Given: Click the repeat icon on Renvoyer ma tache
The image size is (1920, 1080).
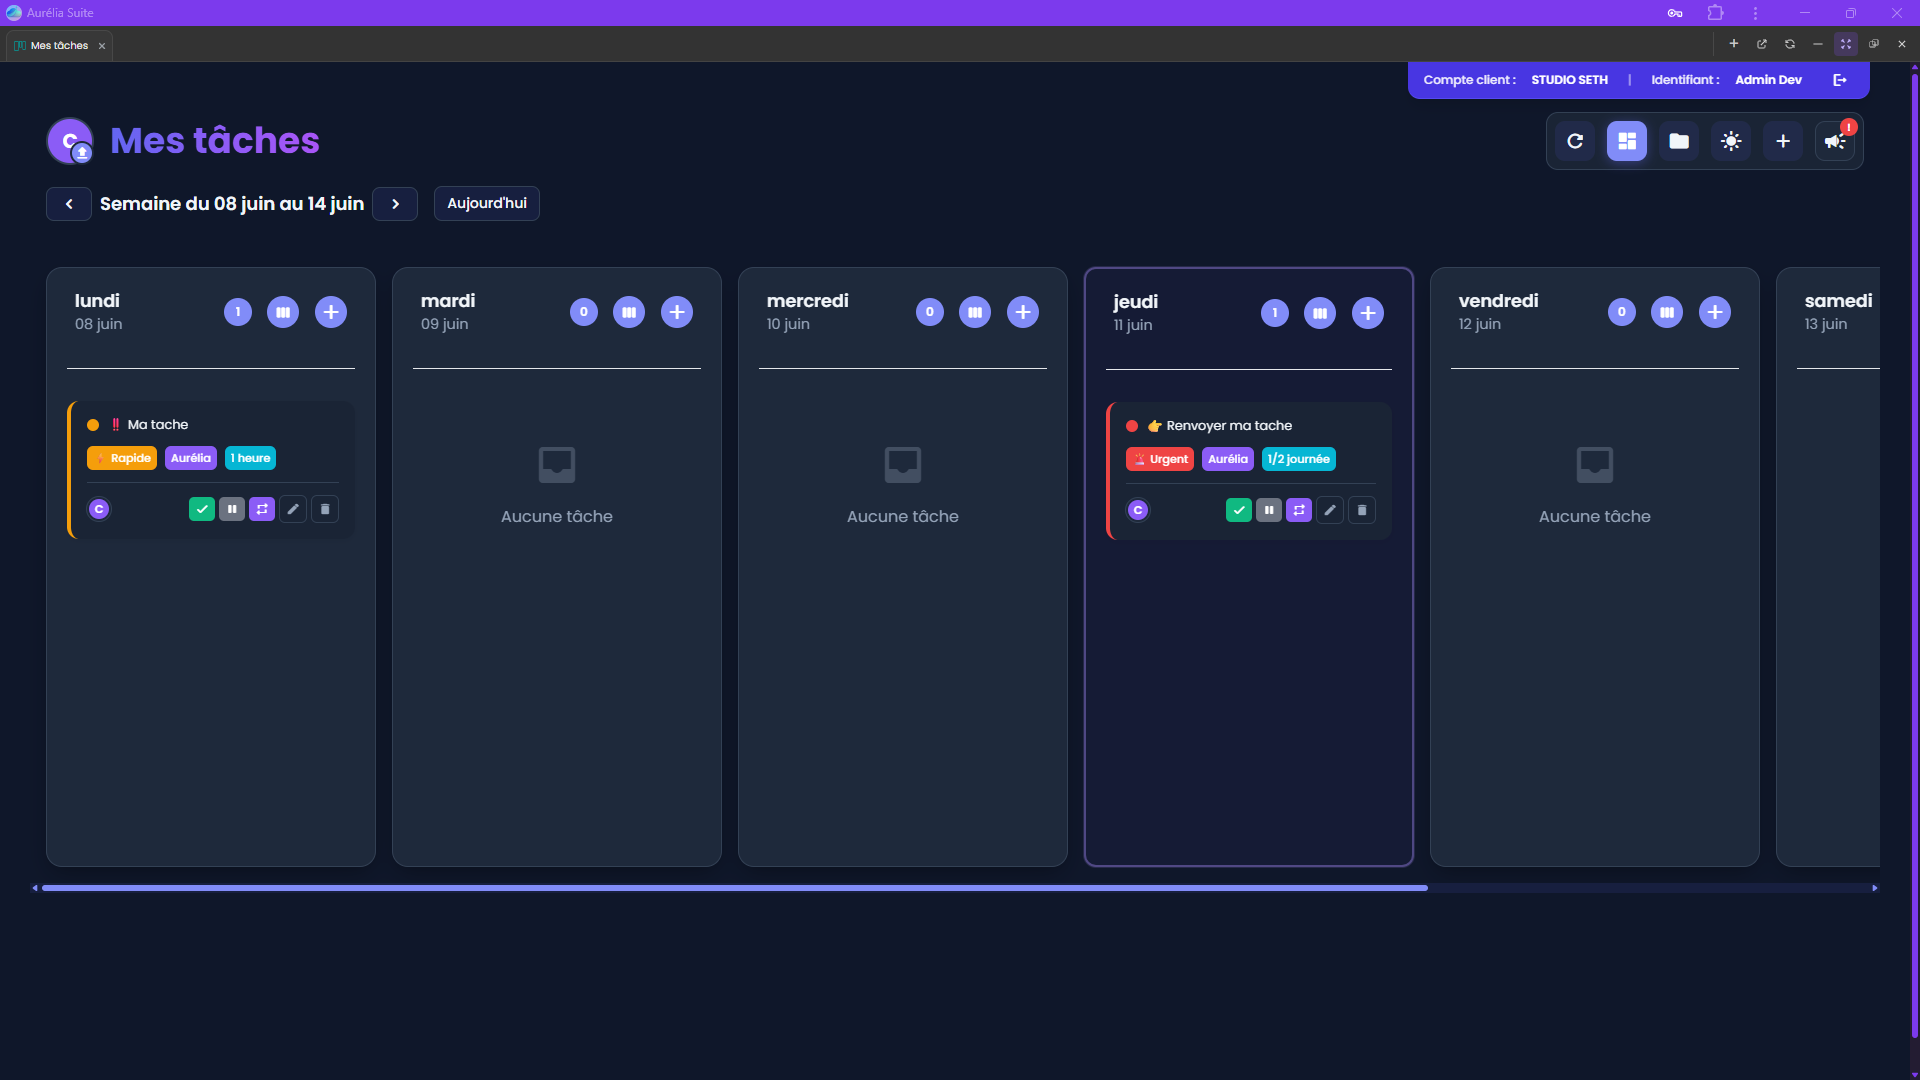Looking at the screenshot, I should coord(1299,510).
